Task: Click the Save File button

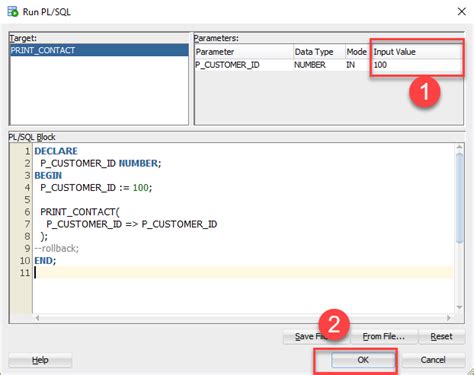Action: pos(316,337)
